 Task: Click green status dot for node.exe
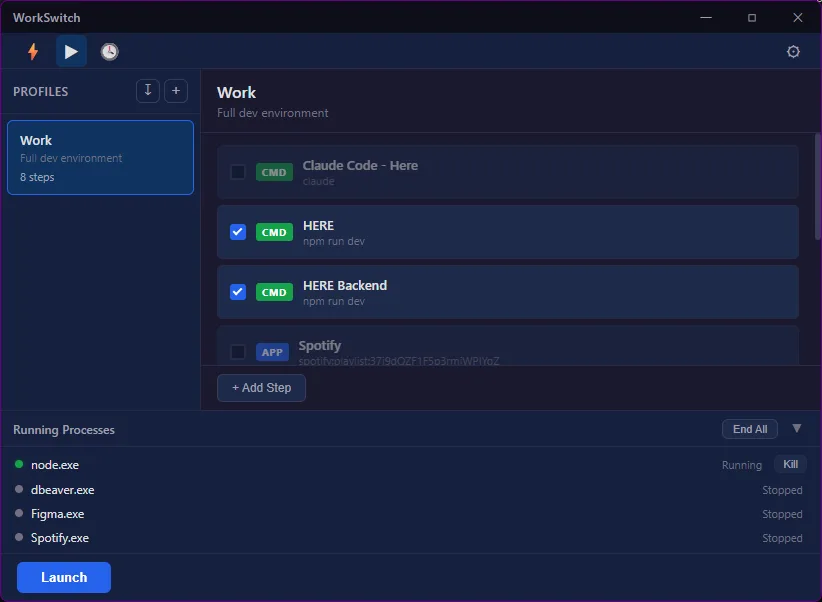19,464
